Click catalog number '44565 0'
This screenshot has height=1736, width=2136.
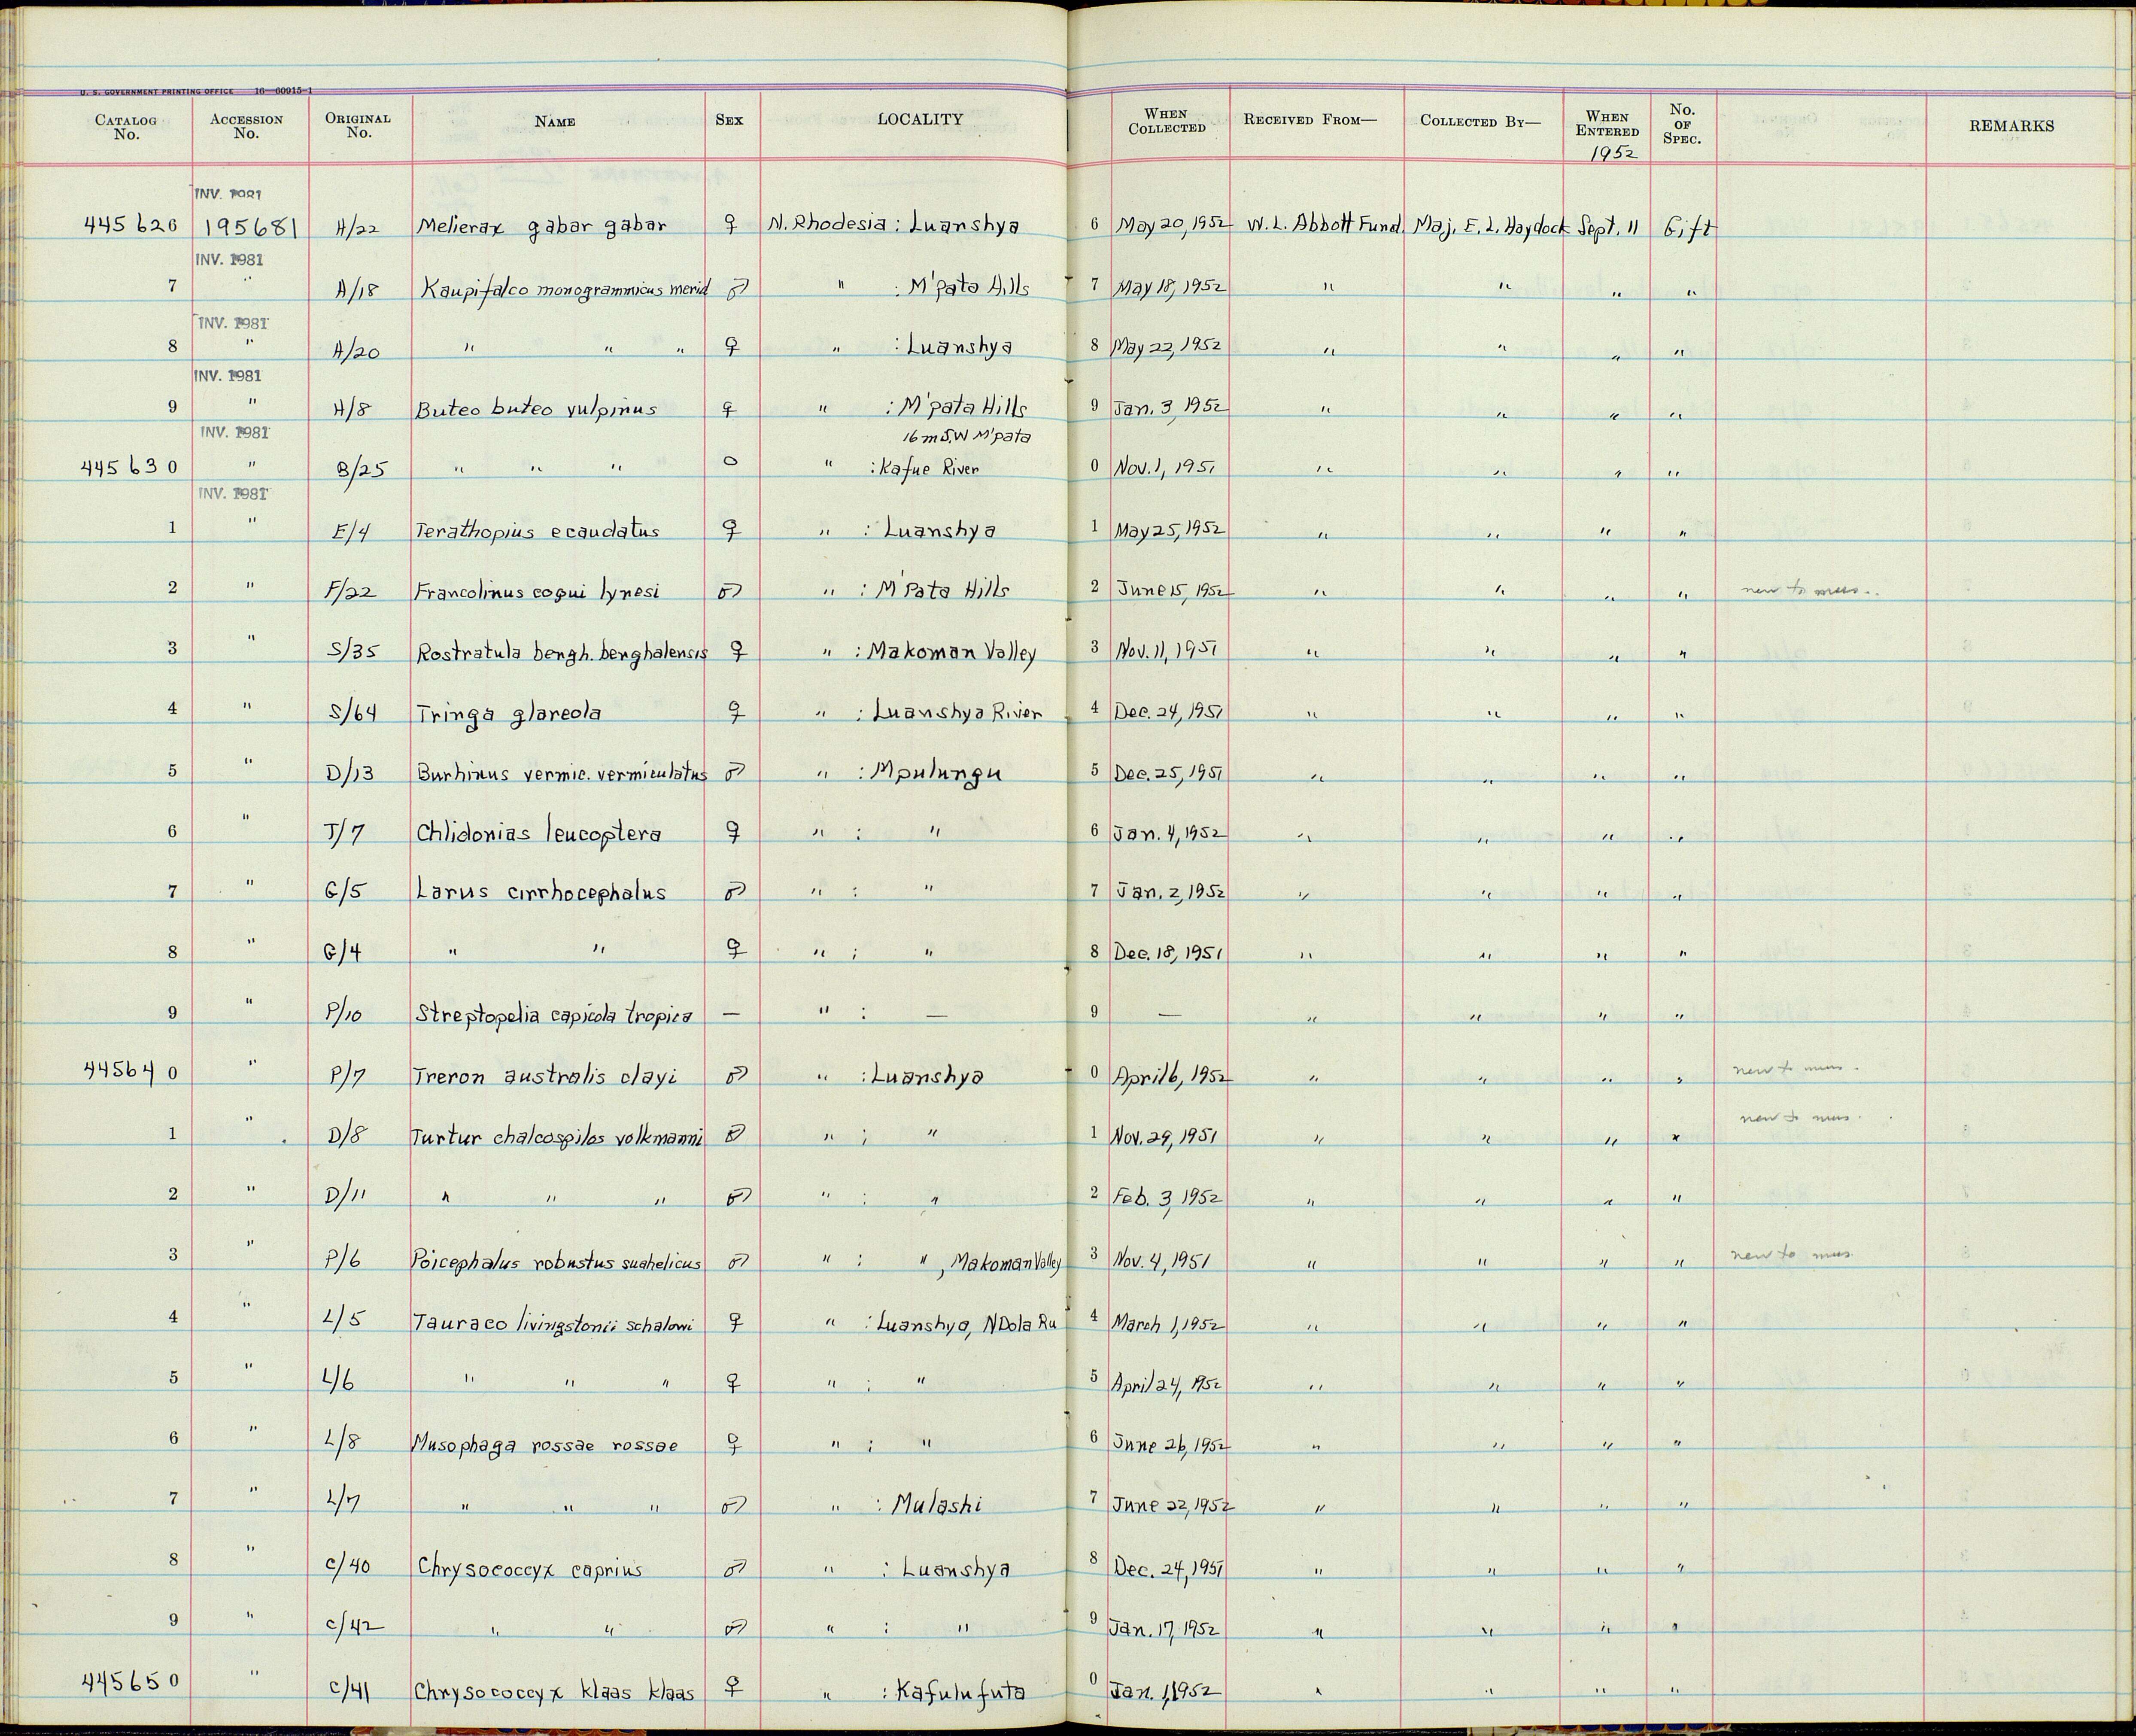pos(131,1681)
